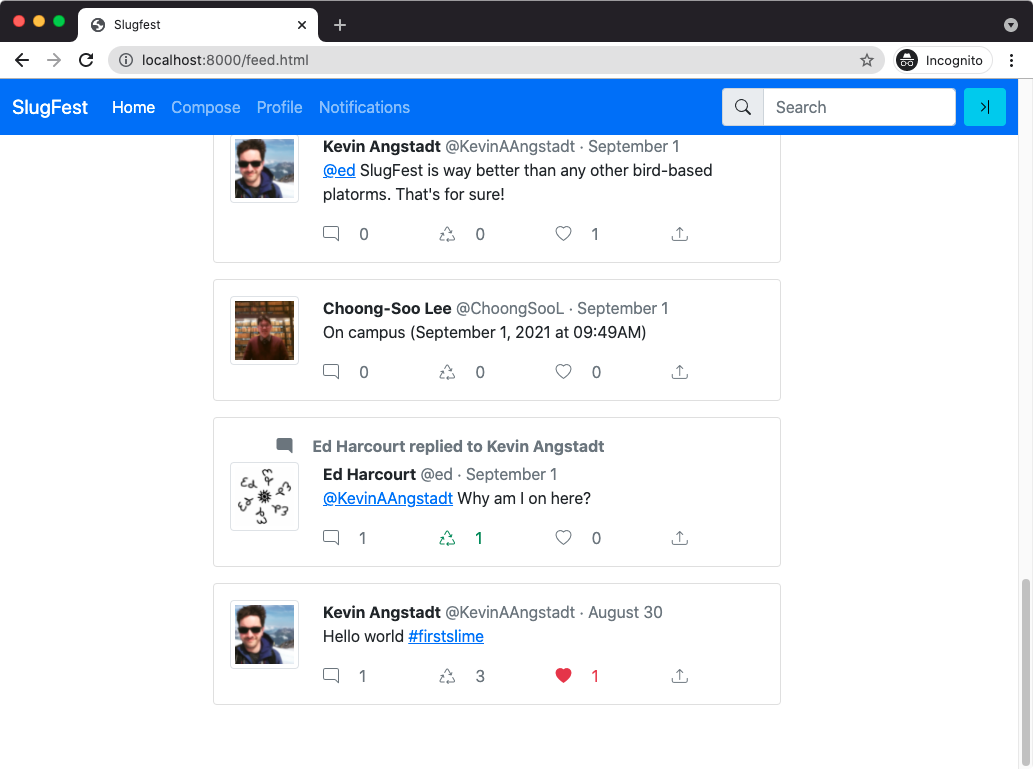
Task: Unlike Kevin's Hello world post
Action: point(563,676)
